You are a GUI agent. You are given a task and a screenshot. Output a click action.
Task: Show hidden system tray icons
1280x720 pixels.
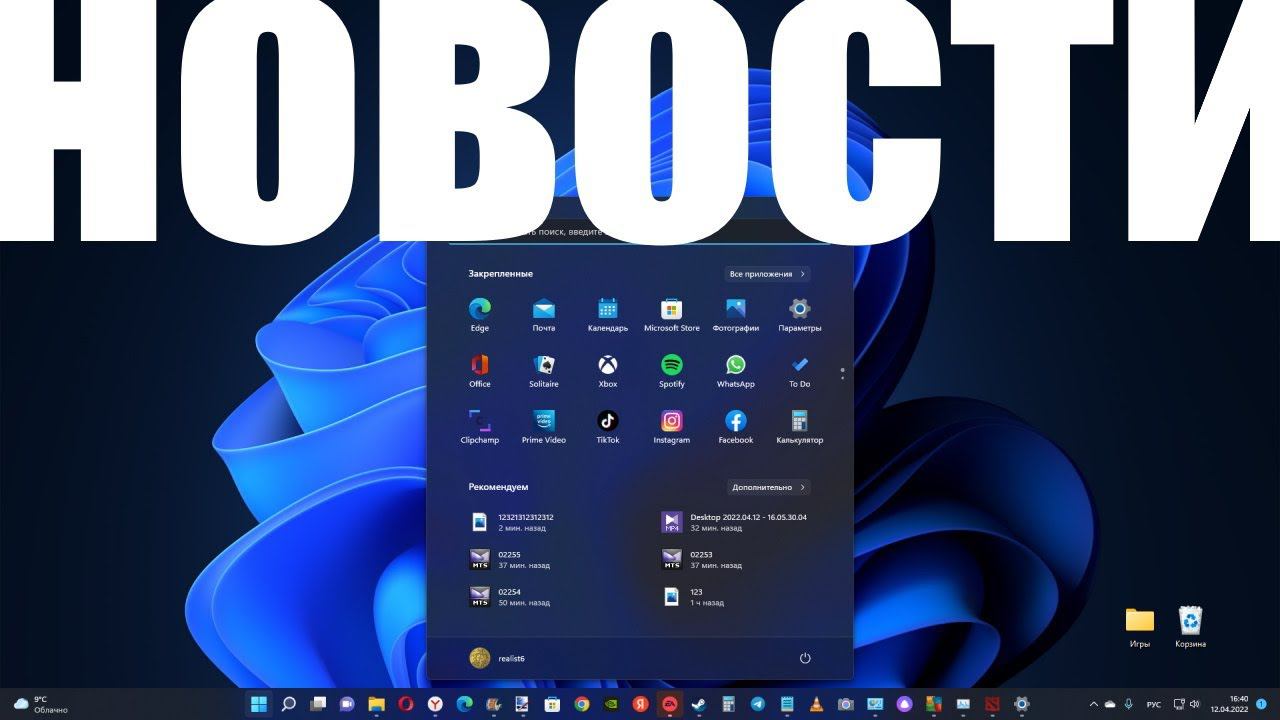(x=1093, y=704)
